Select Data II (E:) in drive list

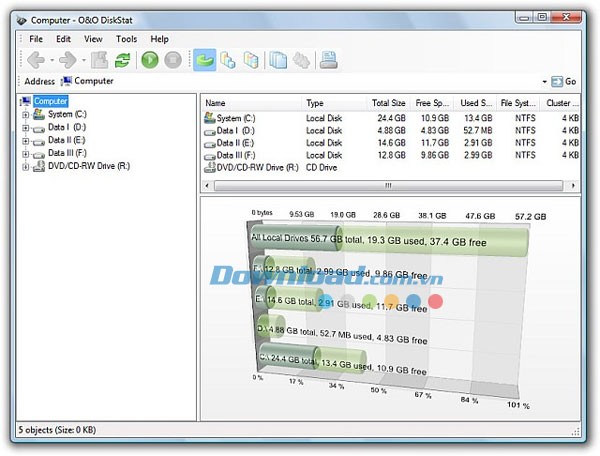[x=236, y=143]
